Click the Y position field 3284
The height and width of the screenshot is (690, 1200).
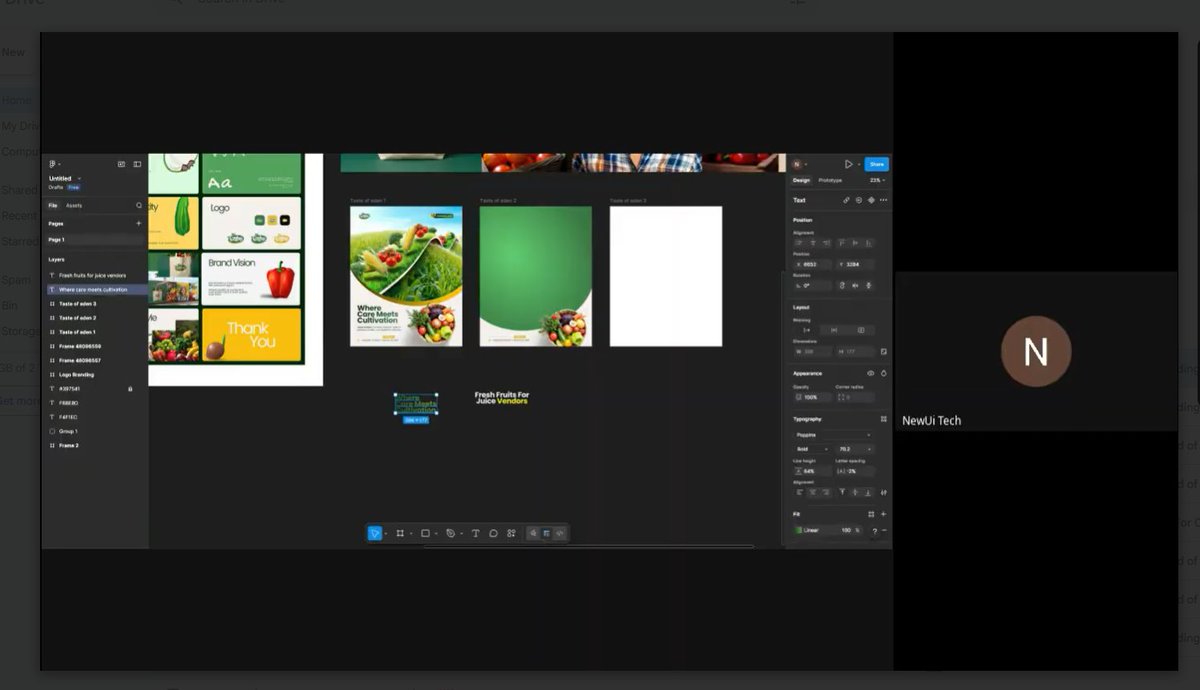[x=855, y=264]
